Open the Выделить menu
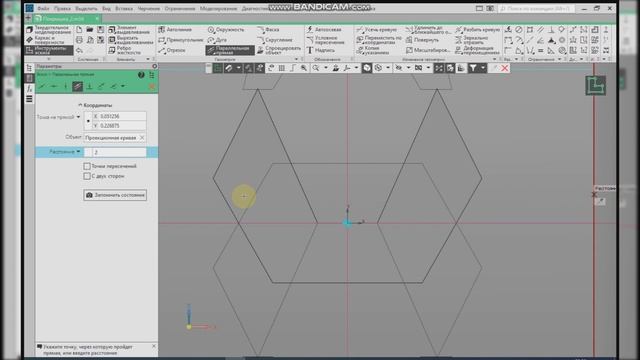The image size is (640, 360). click(86, 9)
